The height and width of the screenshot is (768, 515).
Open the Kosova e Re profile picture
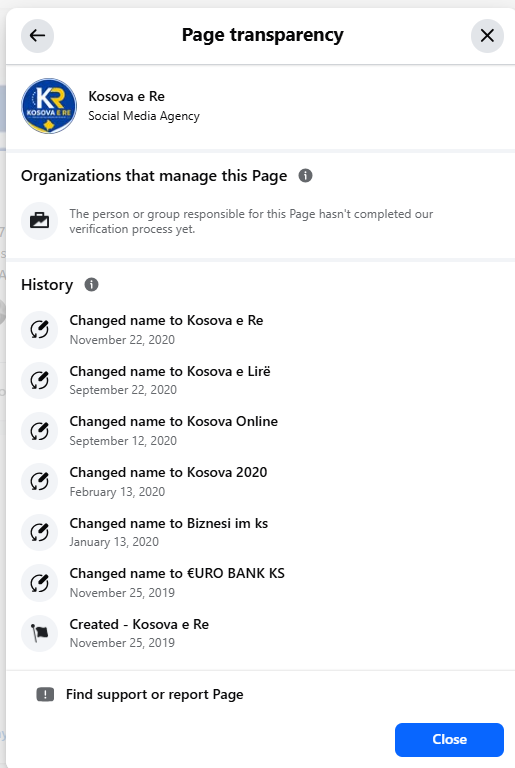point(49,106)
